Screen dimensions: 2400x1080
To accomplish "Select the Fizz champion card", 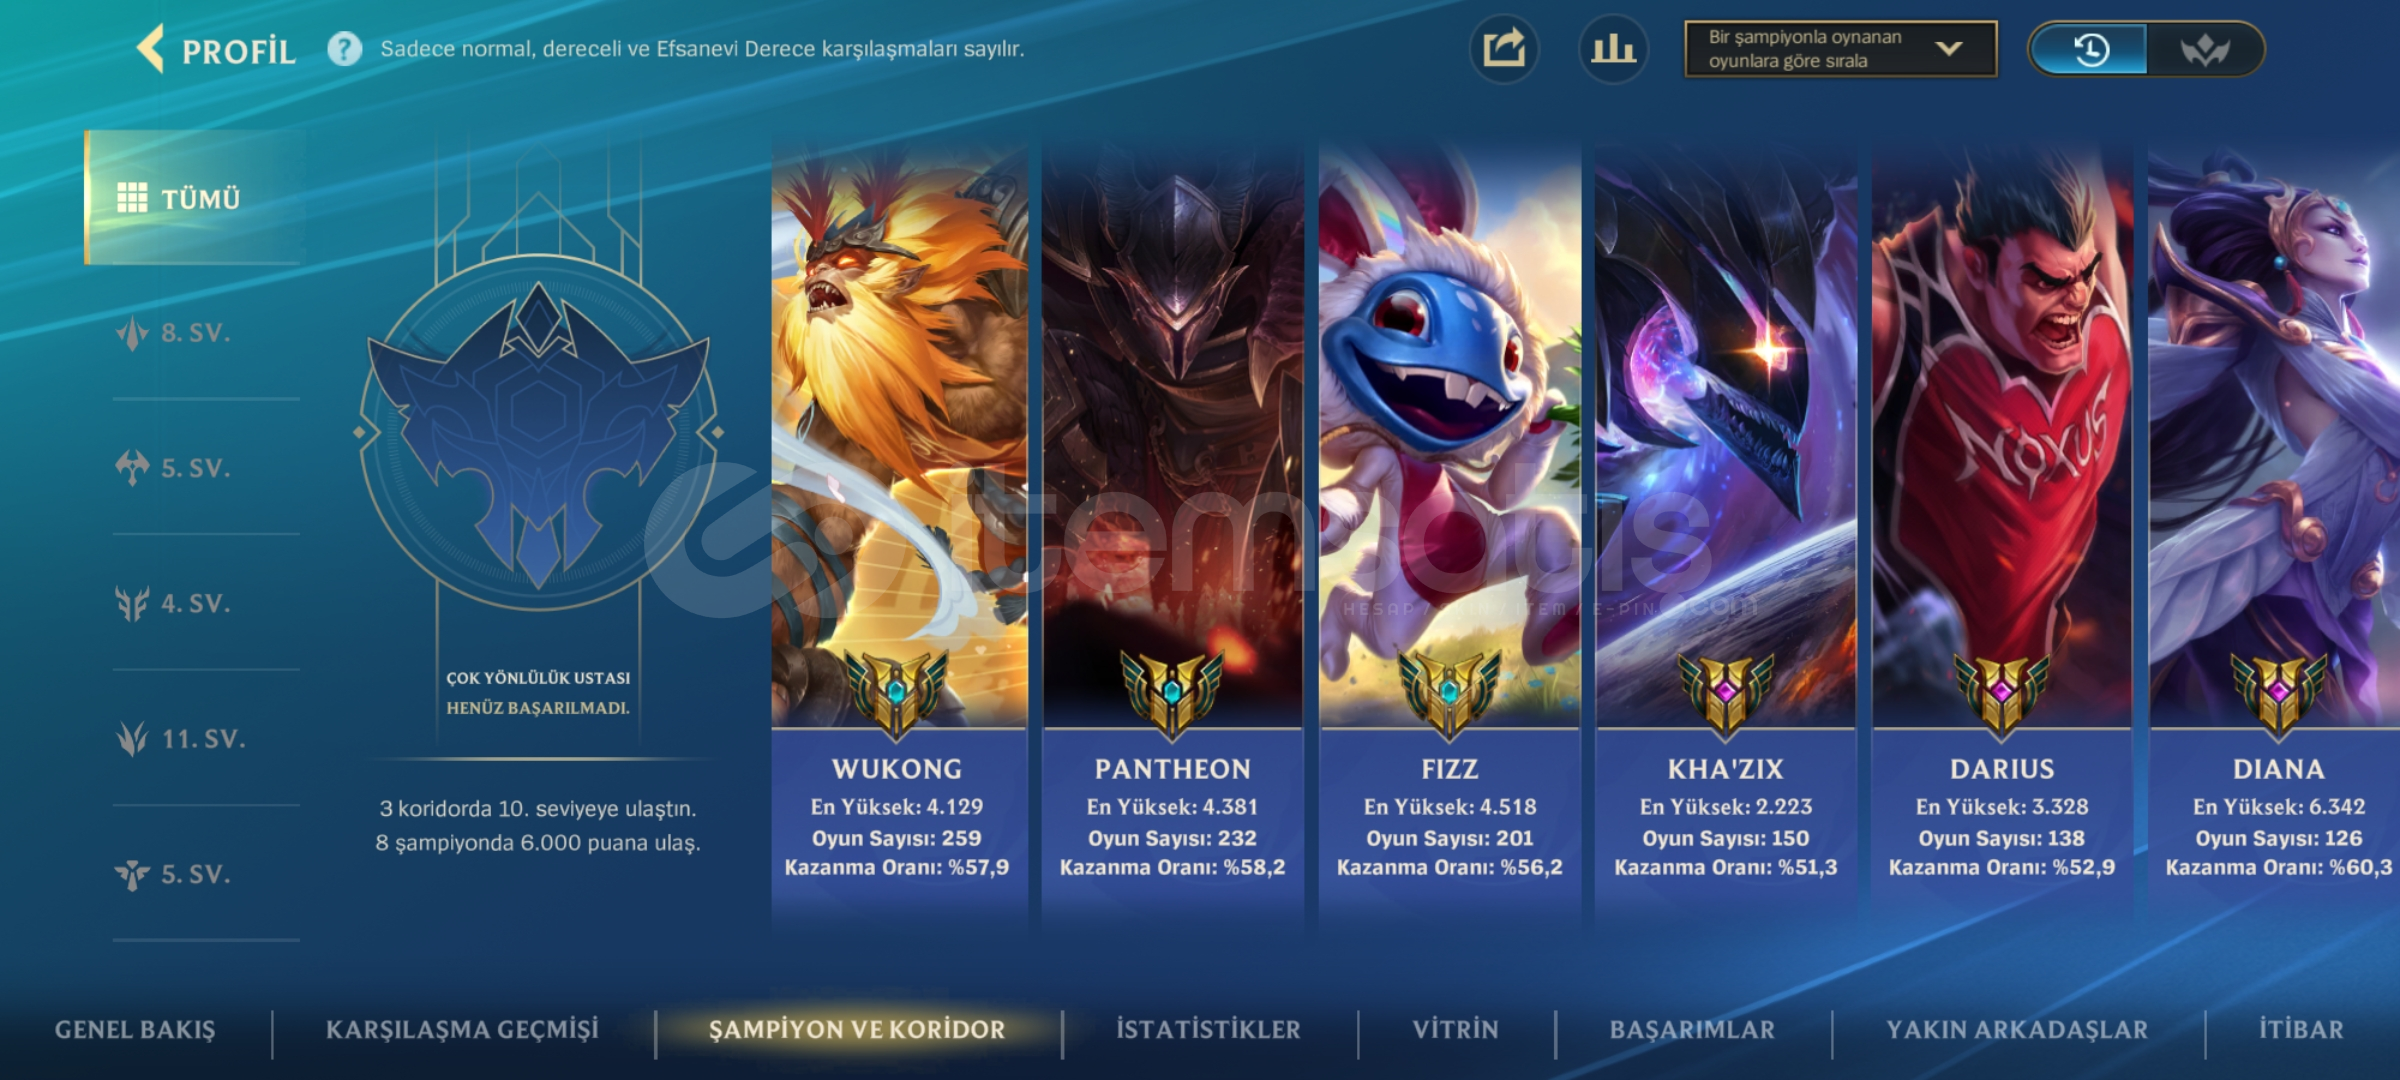I will (x=1449, y=530).
